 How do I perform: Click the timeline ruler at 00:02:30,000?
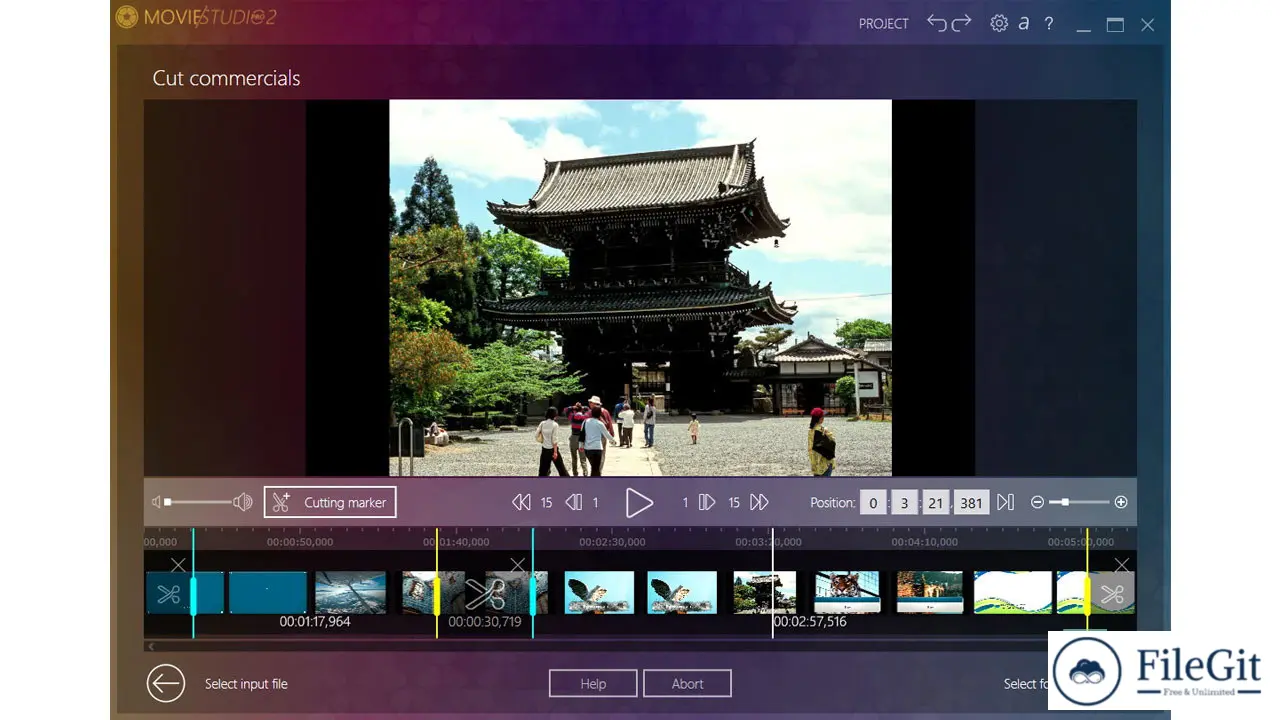612,542
